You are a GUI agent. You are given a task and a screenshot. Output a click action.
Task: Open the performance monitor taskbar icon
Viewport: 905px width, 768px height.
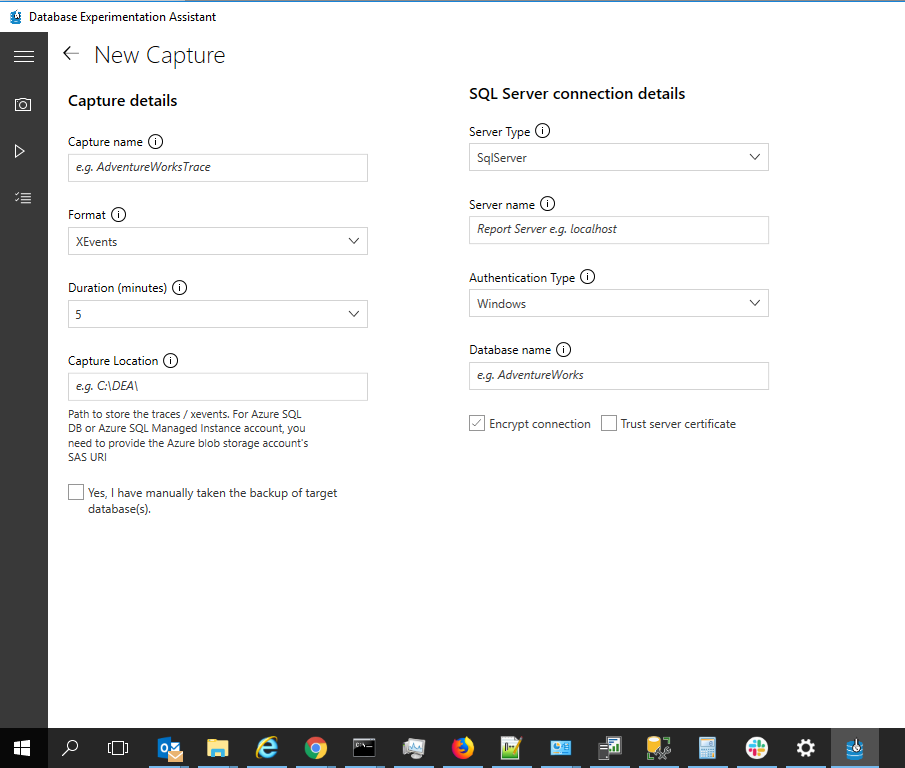click(413, 748)
